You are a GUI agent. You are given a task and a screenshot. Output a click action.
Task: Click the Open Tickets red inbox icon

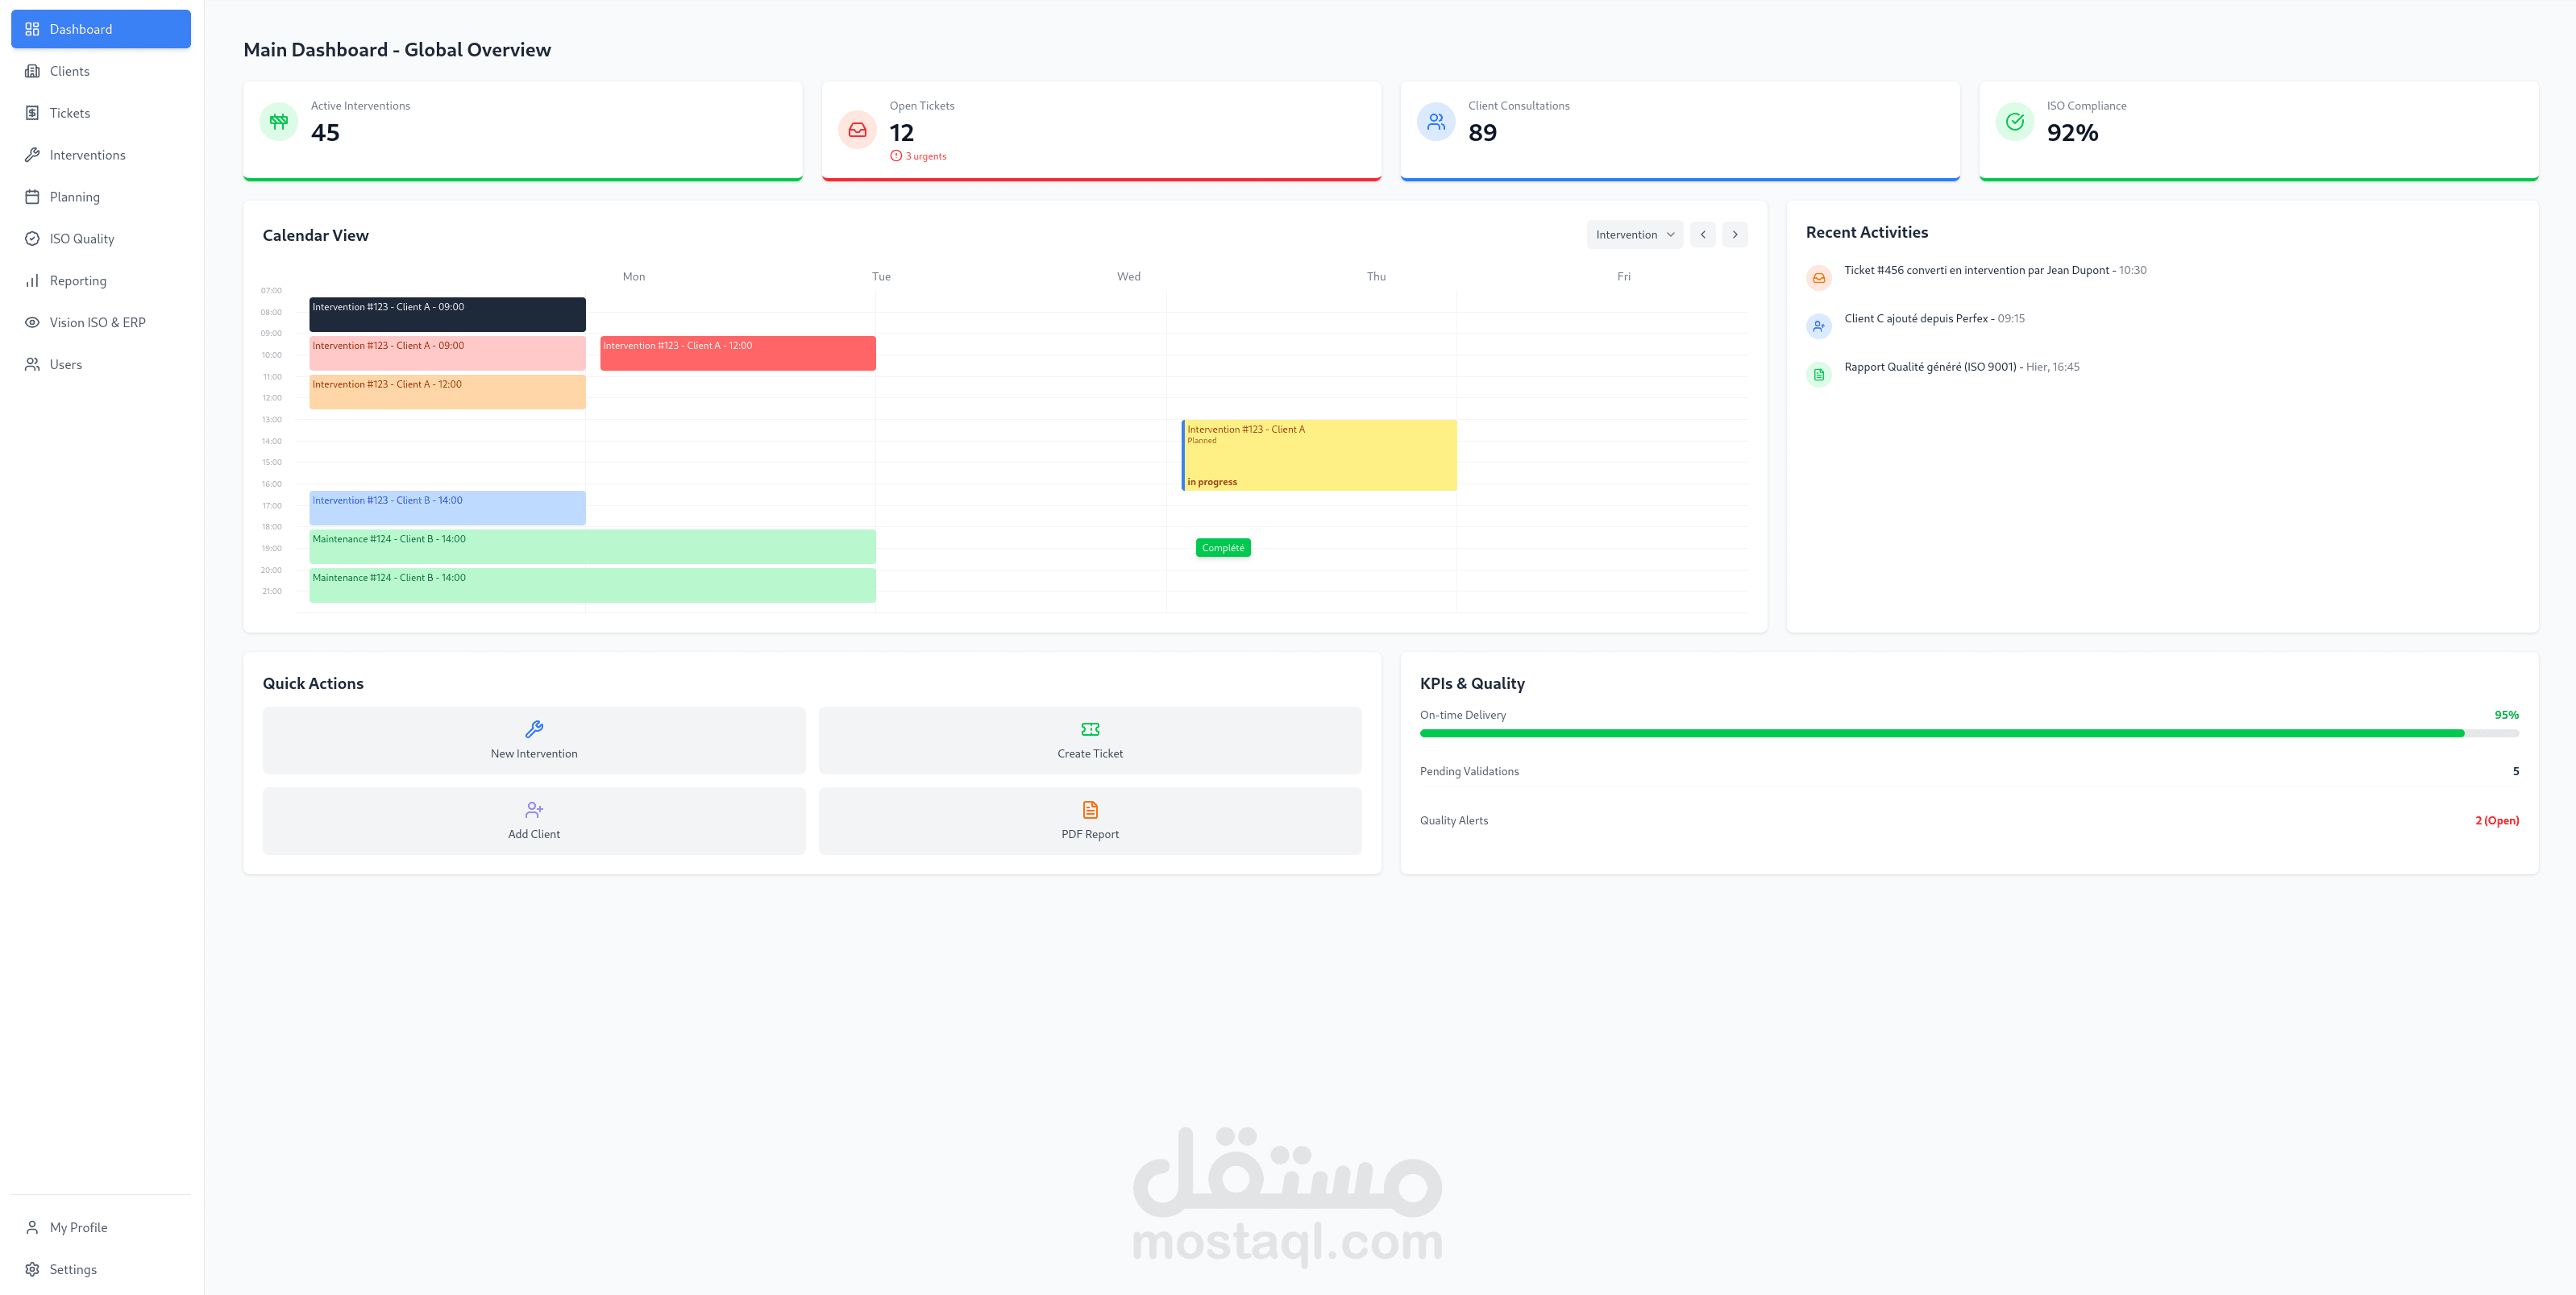coord(858,130)
